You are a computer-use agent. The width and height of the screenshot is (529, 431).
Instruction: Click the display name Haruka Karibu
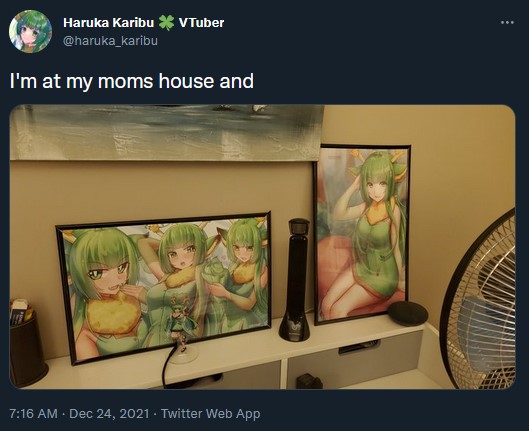tap(108, 23)
